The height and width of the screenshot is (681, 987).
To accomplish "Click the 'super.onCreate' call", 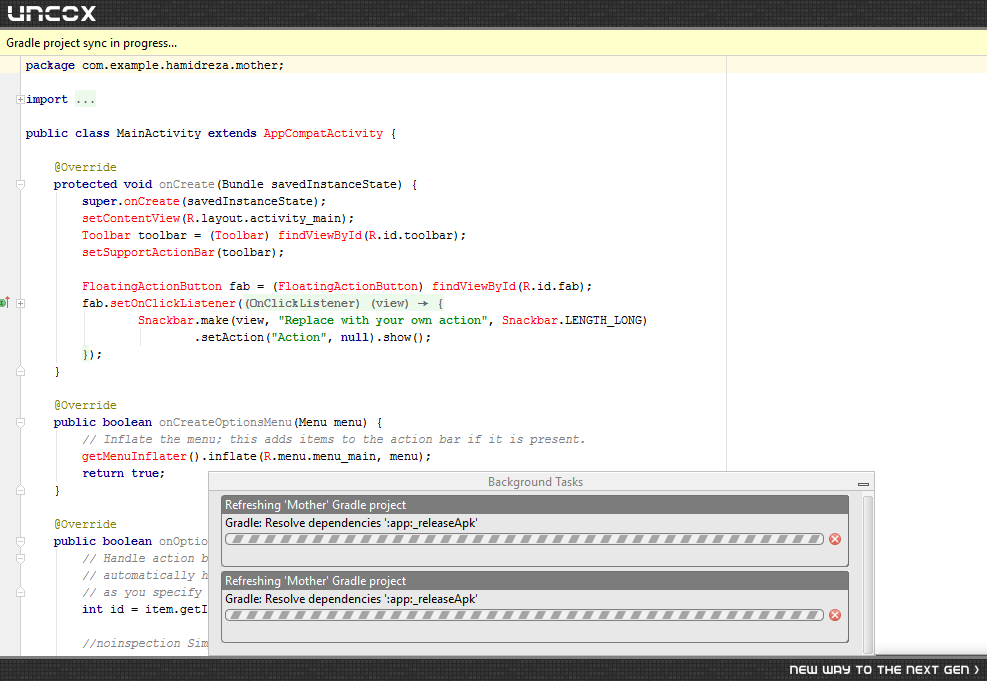I will 130,201.
